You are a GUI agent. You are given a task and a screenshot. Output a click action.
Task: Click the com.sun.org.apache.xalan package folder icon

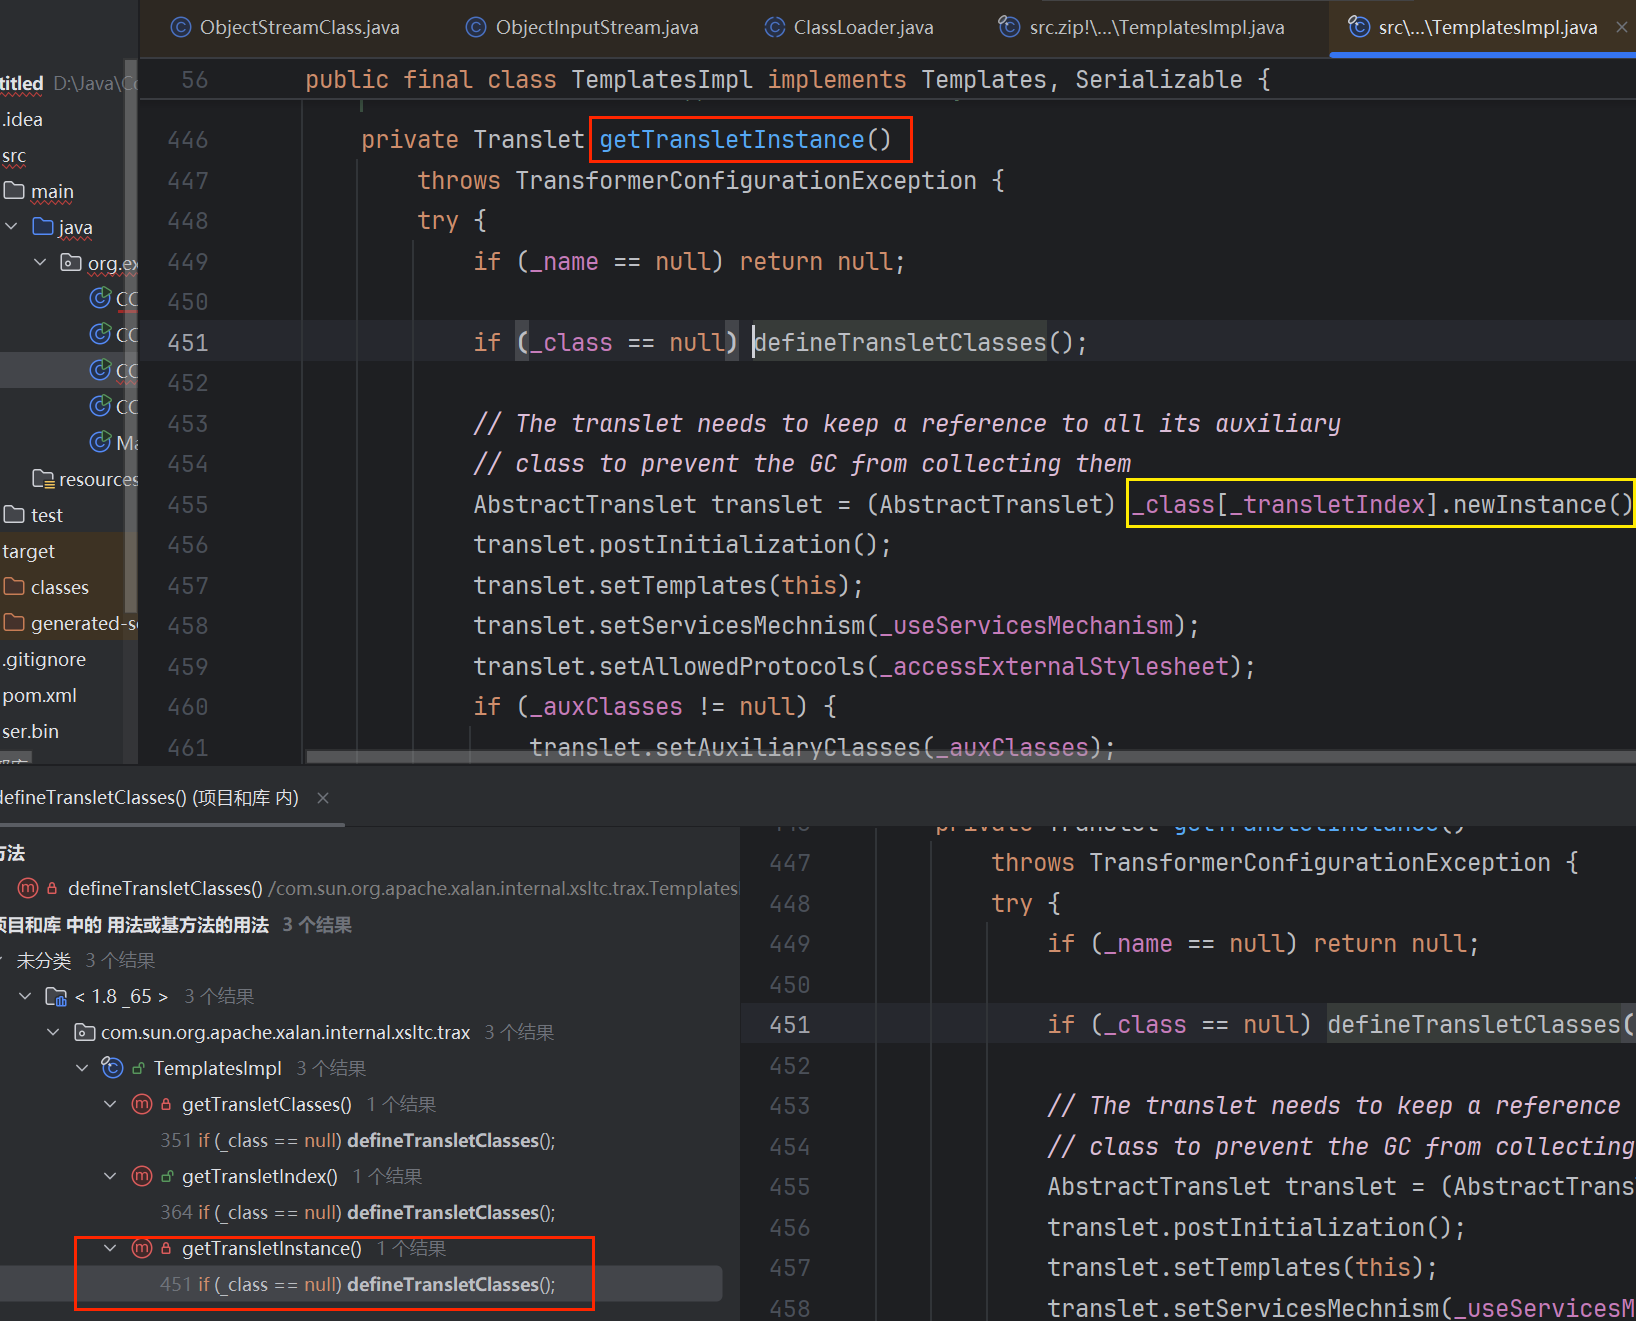click(x=85, y=1032)
